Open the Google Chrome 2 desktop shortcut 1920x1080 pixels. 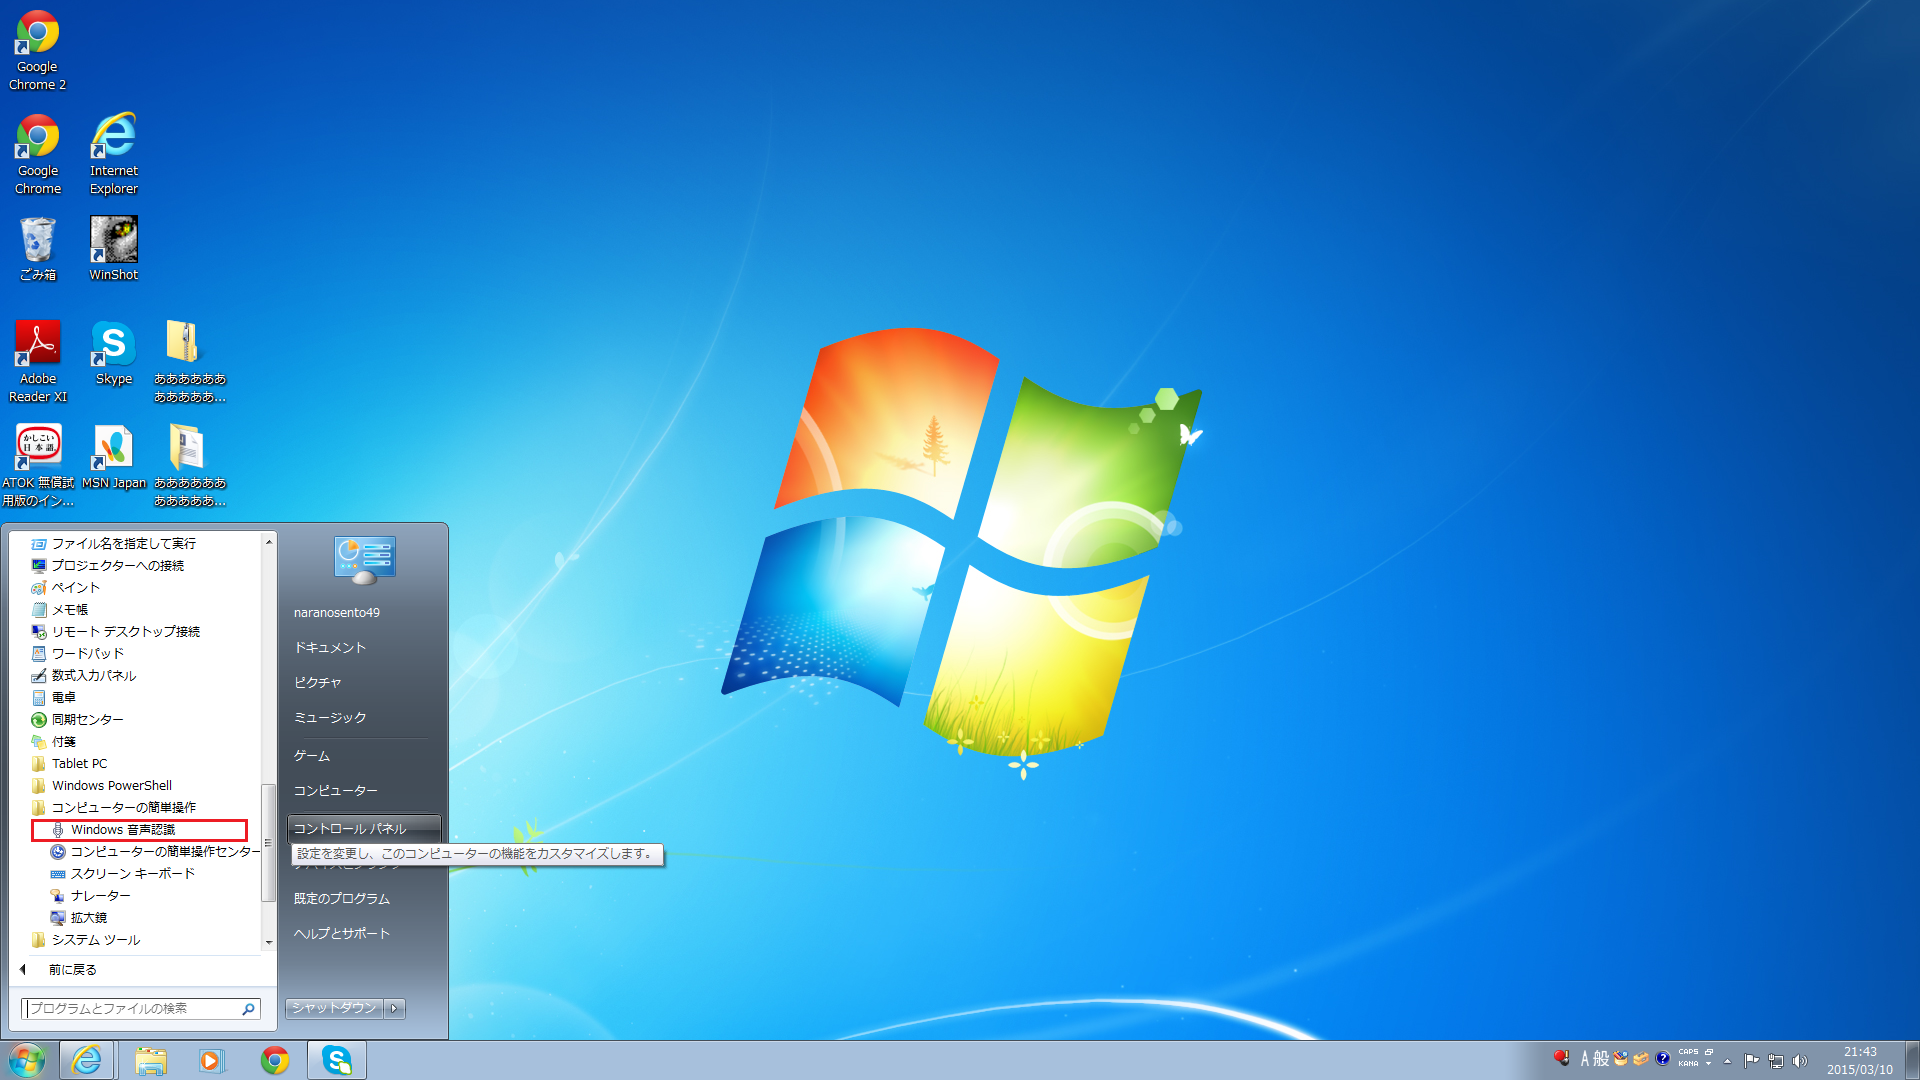pos(37,51)
